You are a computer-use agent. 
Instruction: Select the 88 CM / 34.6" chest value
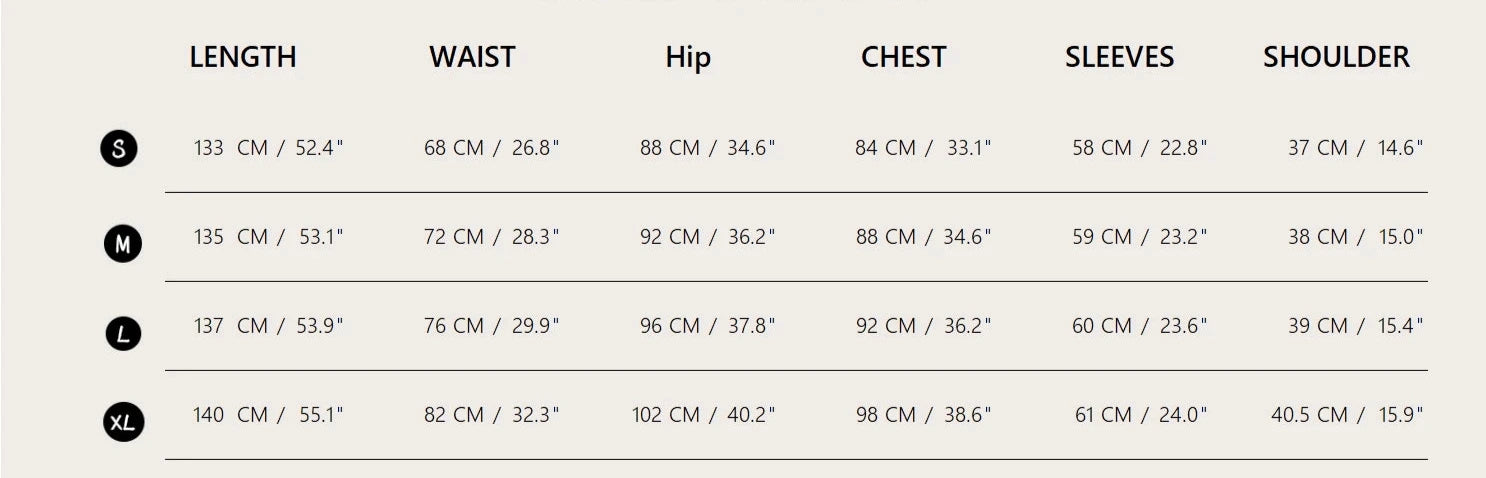coord(923,237)
